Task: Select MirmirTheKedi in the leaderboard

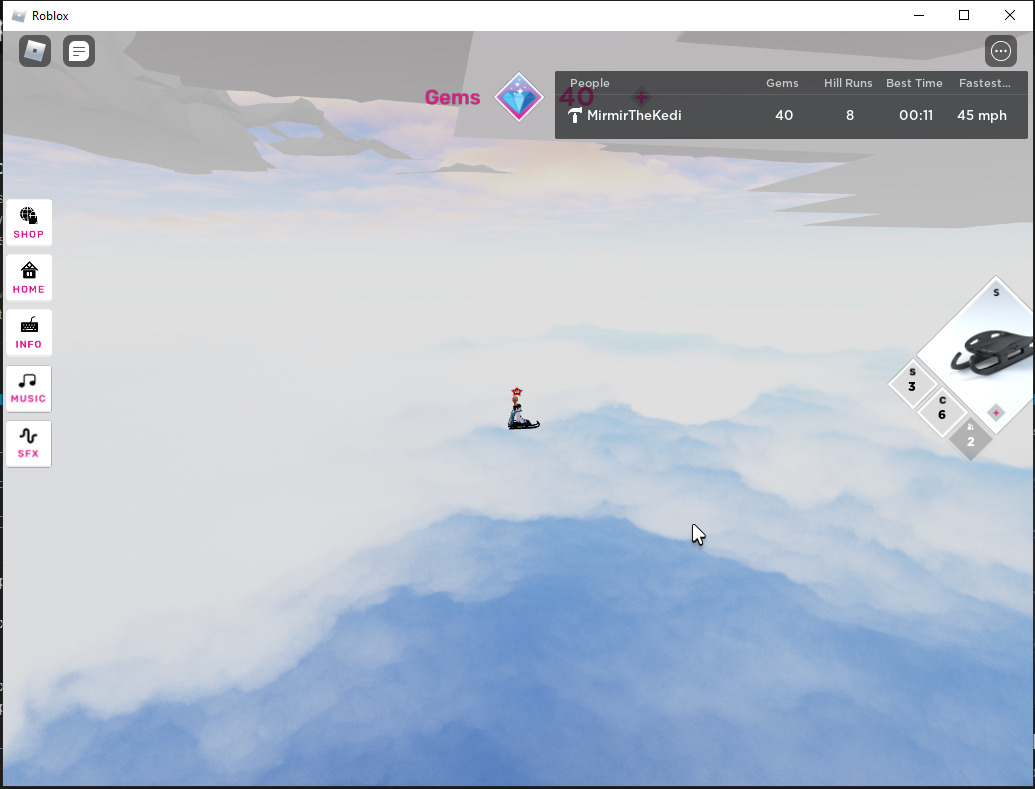Action: coord(634,116)
